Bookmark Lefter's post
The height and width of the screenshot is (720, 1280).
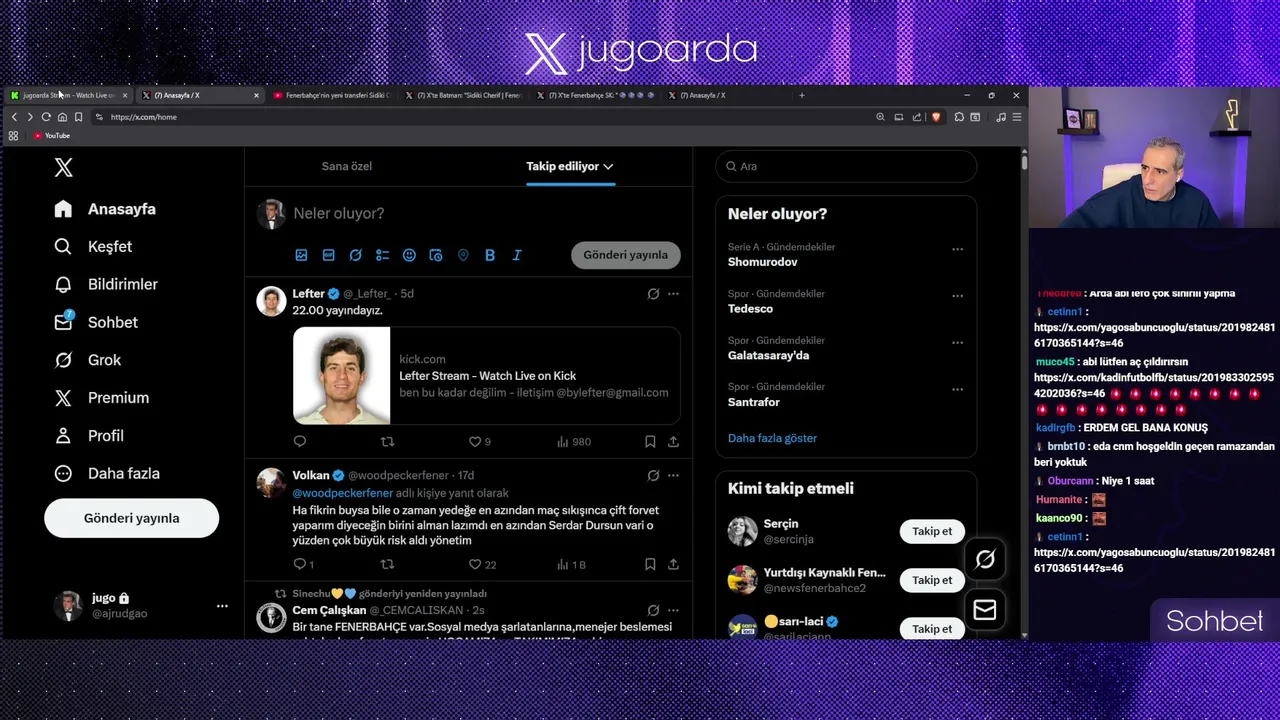click(x=650, y=441)
